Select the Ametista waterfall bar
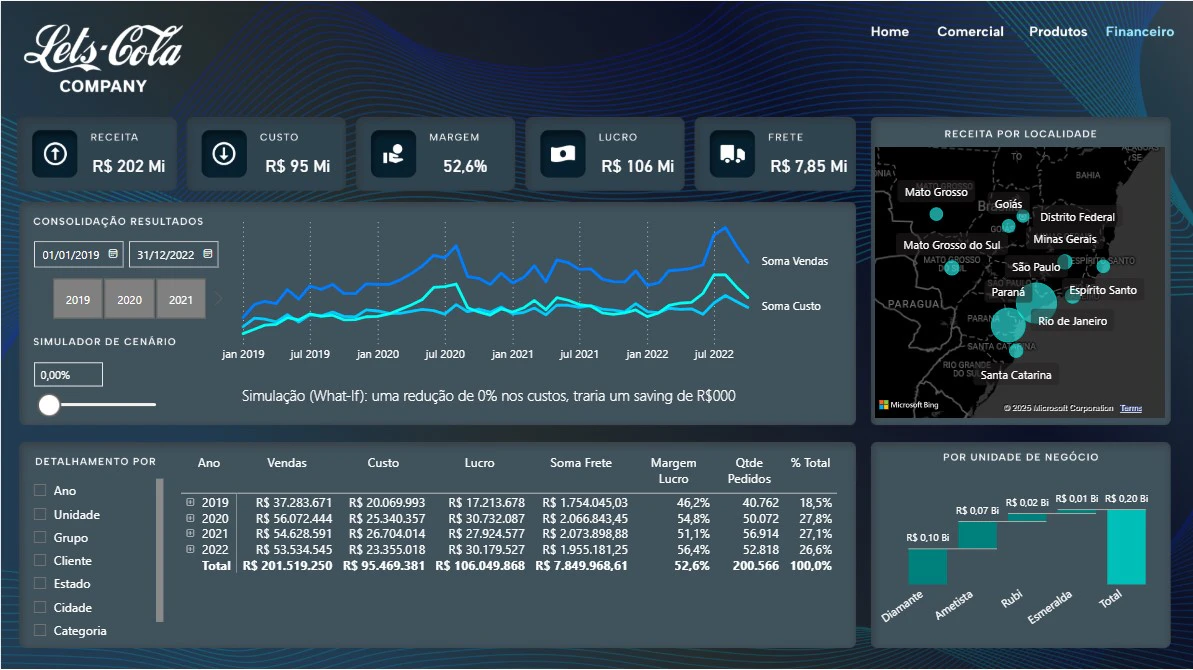This screenshot has width=1193, height=670. 977,535
